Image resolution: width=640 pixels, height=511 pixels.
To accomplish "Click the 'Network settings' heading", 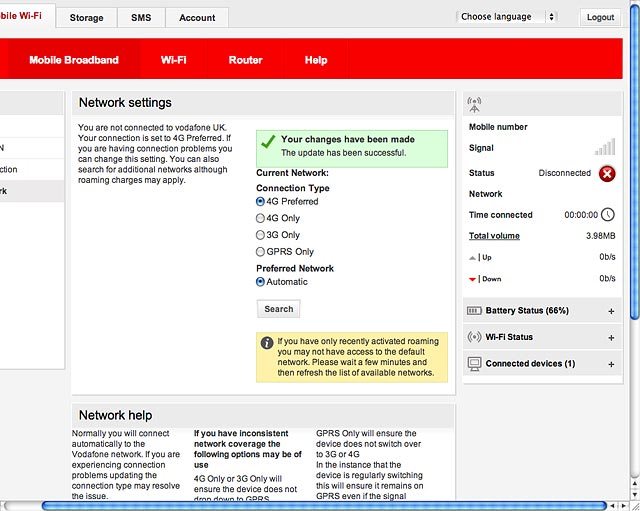I will 125,102.
